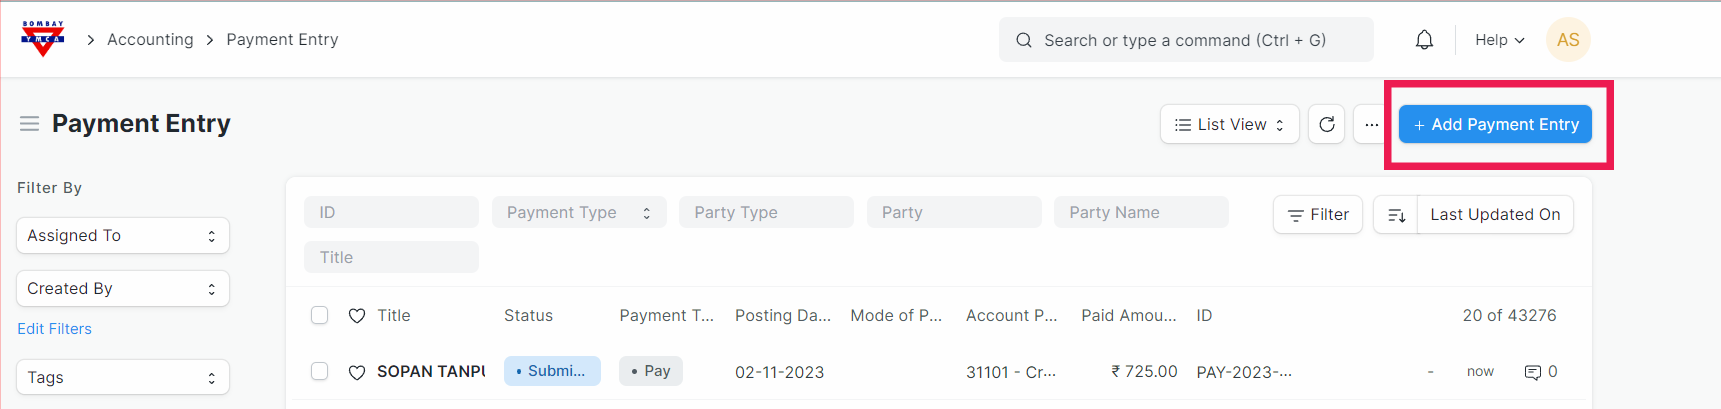Expand the Assigned To filter dropdown
The width and height of the screenshot is (1721, 409).
(x=123, y=236)
